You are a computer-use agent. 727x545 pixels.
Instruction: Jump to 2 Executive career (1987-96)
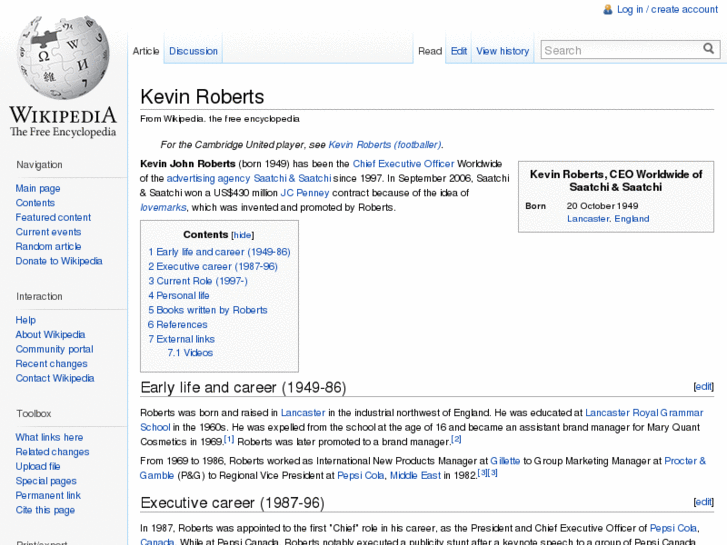pyautogui.click(x=213, y=267)
